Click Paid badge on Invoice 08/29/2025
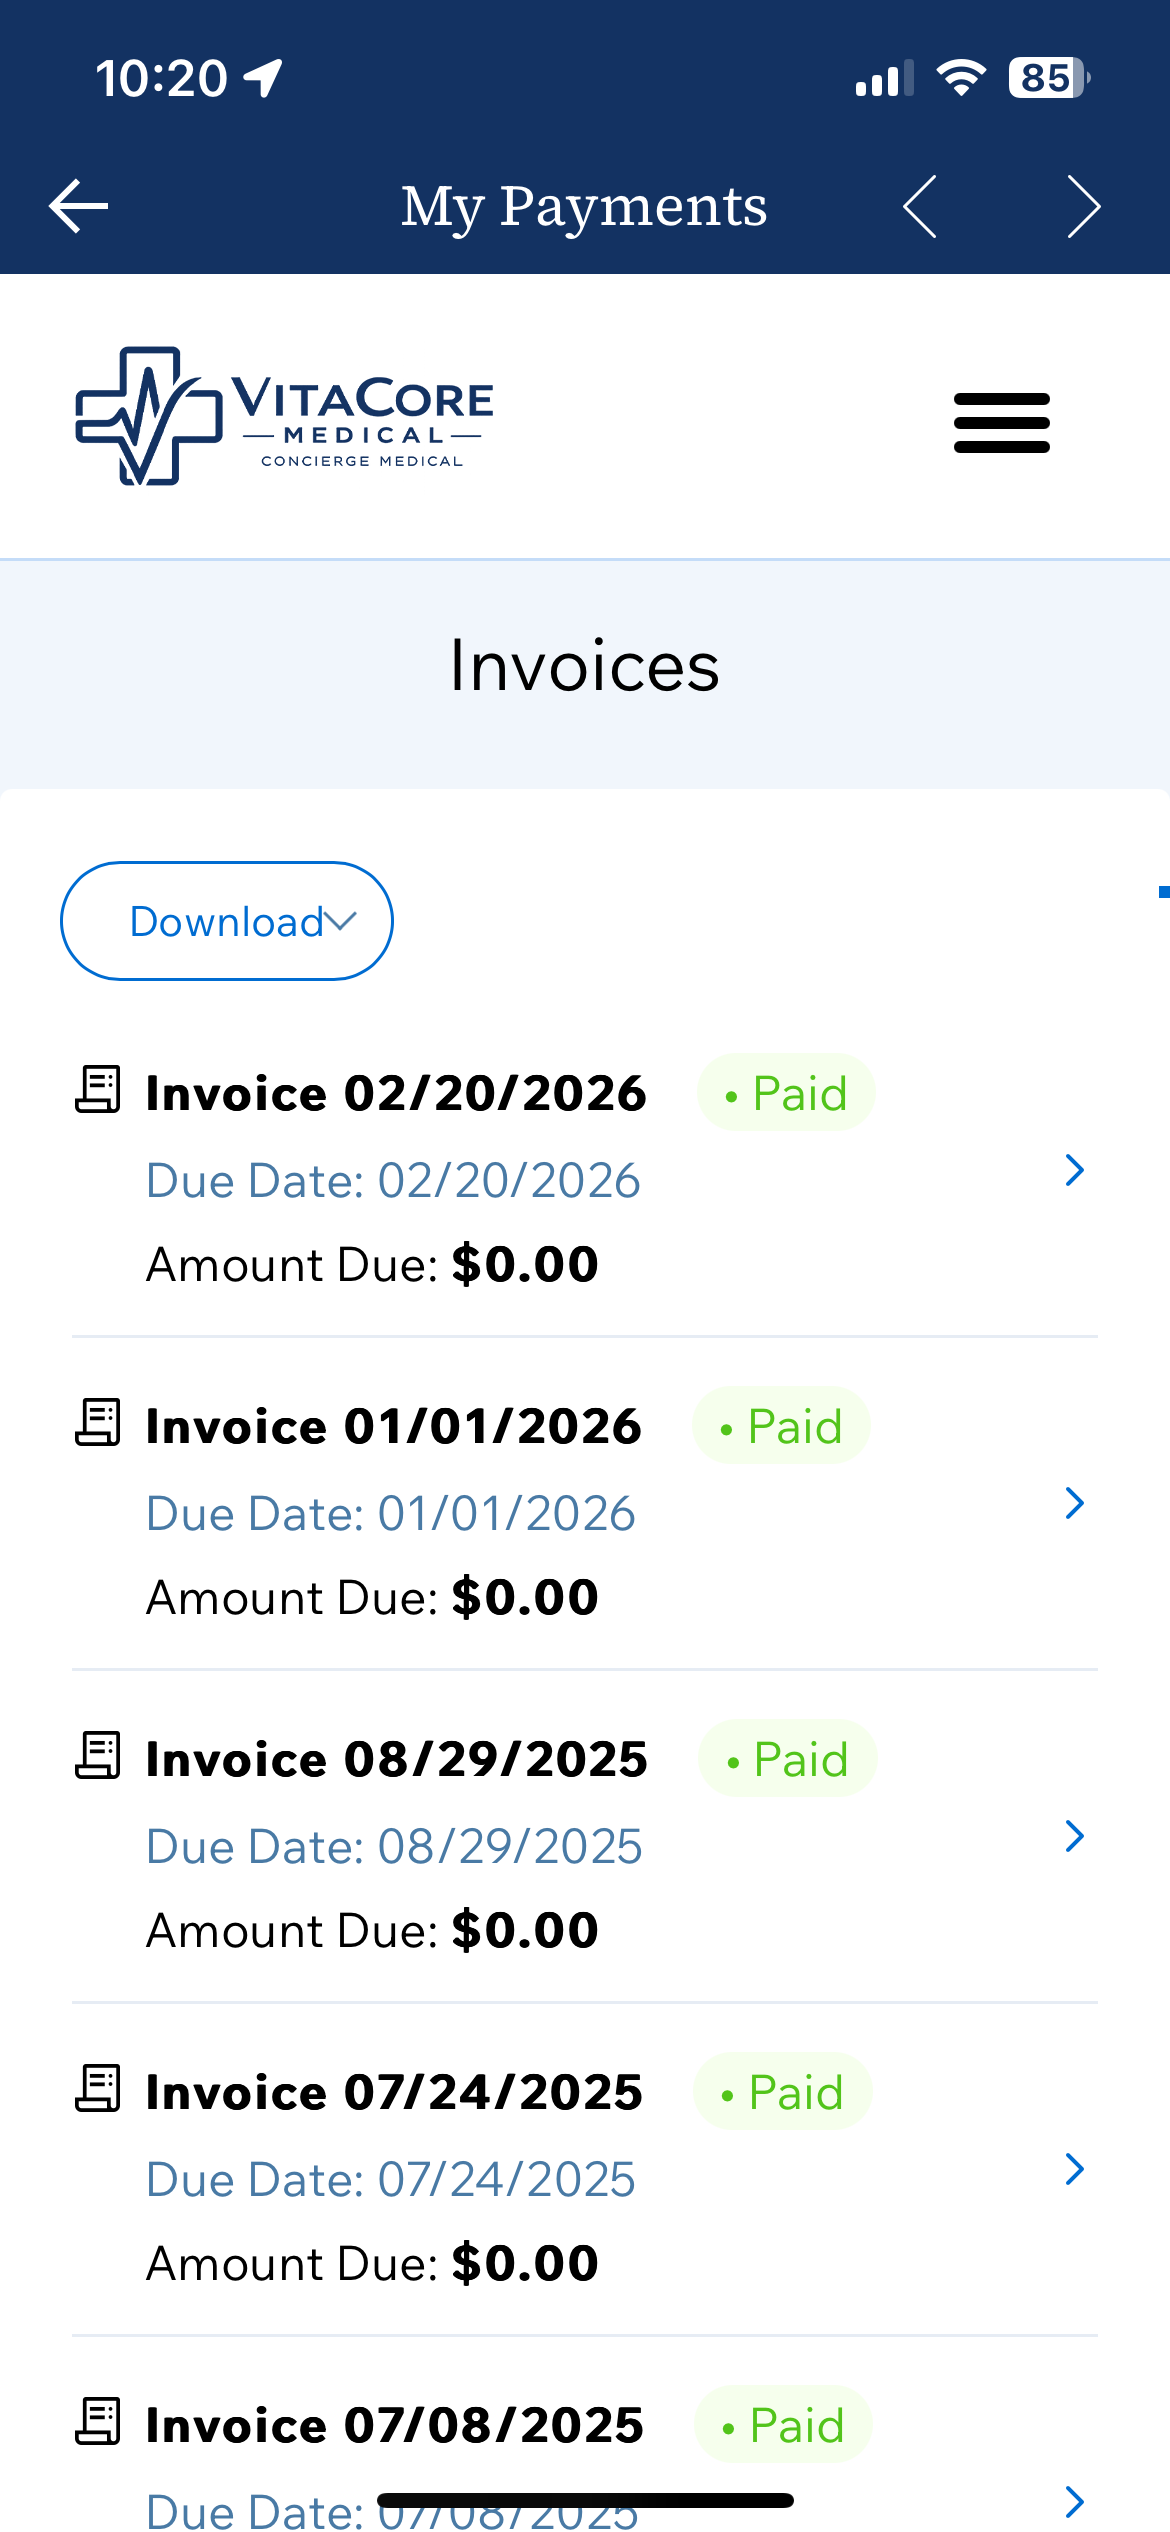The height and width of the screenshot is (2532, 1170). pos(787,1759)
